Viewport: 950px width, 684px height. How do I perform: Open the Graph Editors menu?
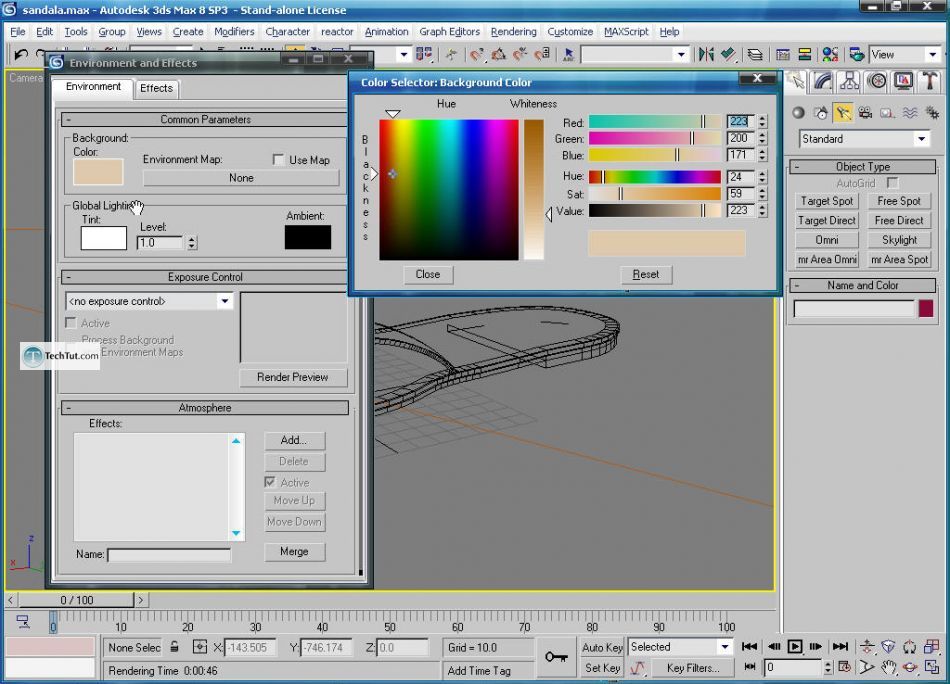click(450, 32)
